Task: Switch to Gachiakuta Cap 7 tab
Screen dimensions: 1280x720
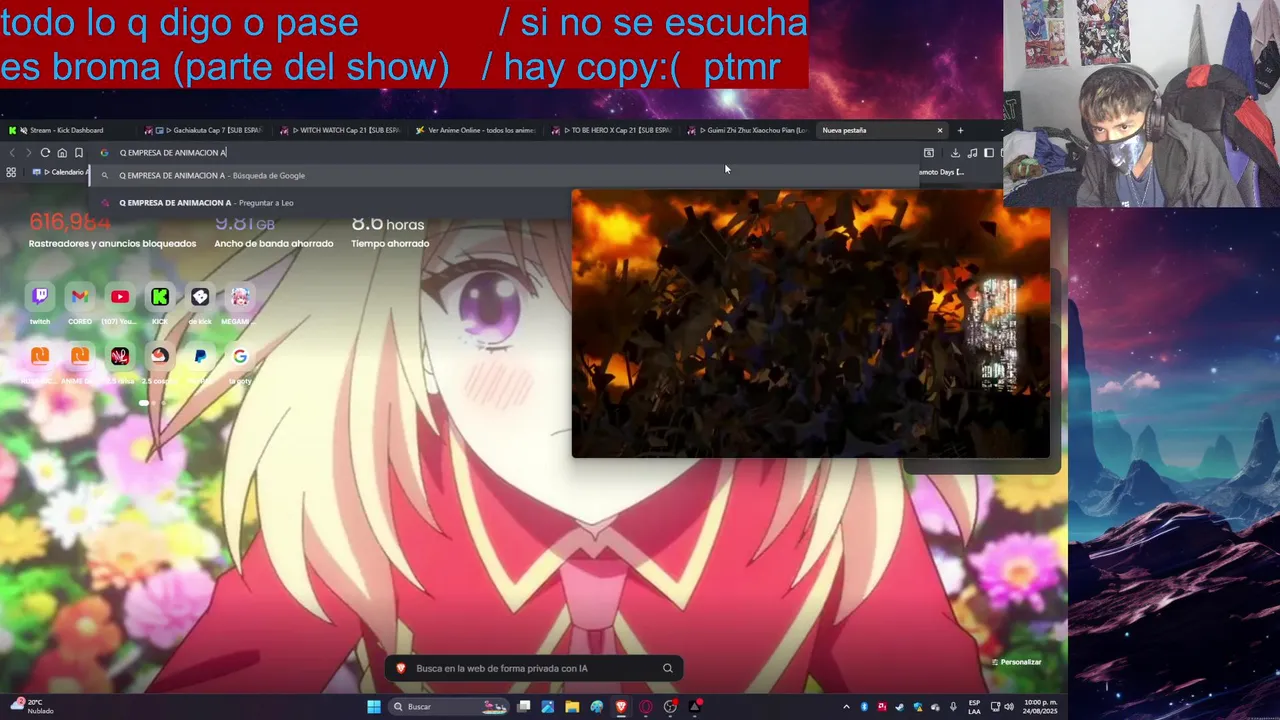Action: [x=204, y=130]
